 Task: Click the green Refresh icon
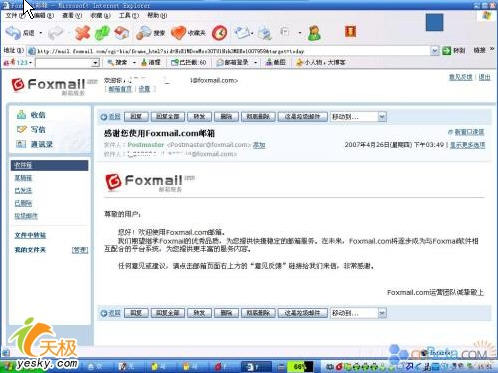tap(102, 33)
